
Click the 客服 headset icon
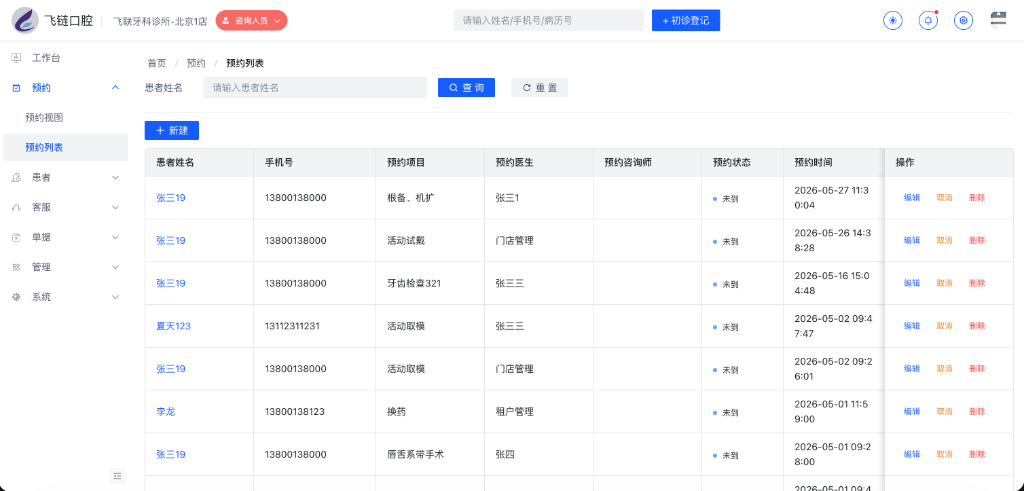pyautogui.click(x=16, y=208)
